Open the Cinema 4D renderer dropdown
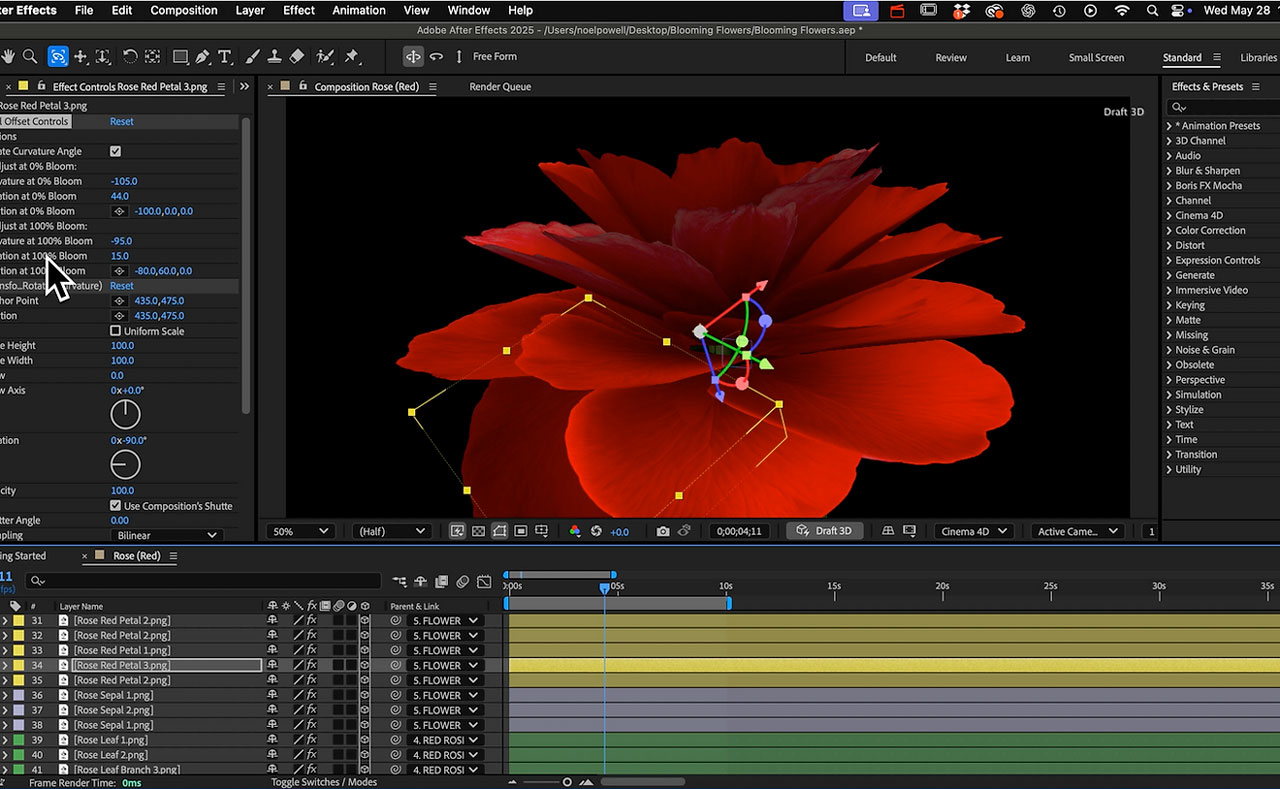Image resolution: width=1280 pixels, height=789 pixels. tap(974, 531)
